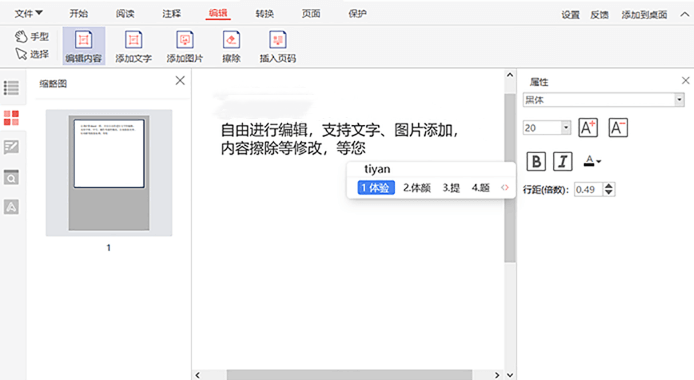Expand the 黑体 font family dropdown
The width and height of the screenshot is (694, 380).
[679, 100]
